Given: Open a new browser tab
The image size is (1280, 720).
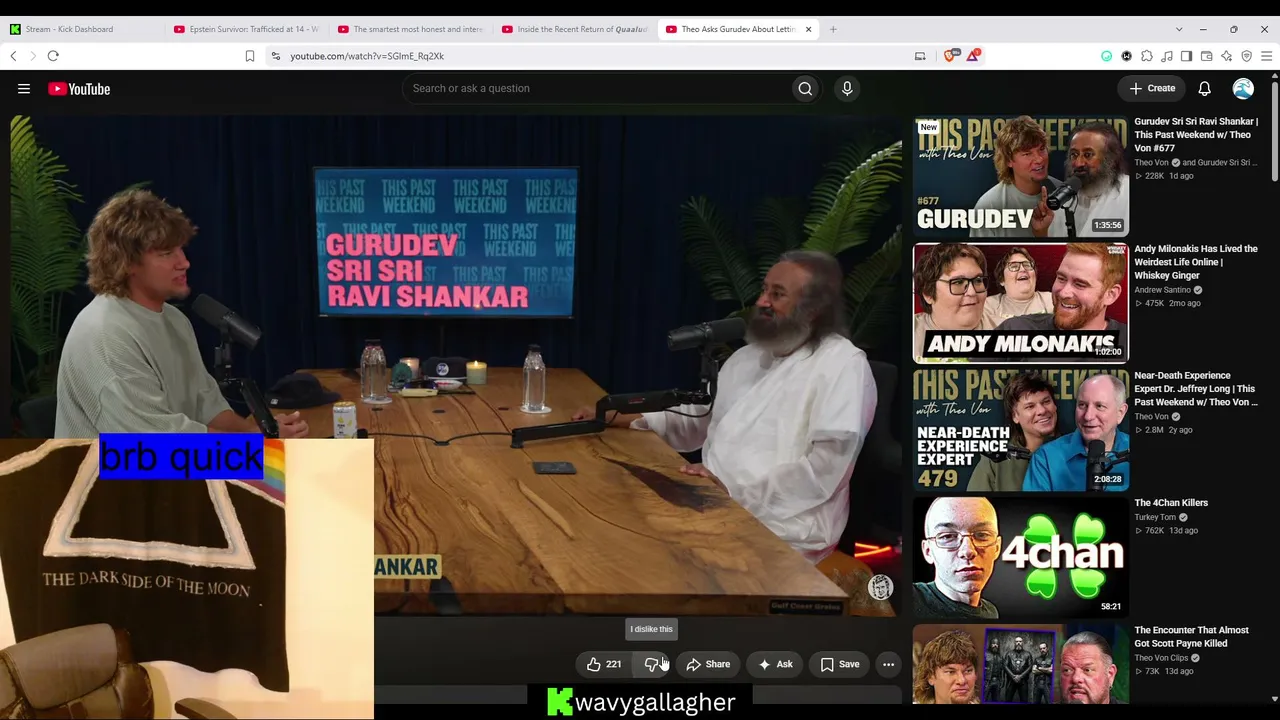Looking at the screenshot, I should tap(833, 29).
